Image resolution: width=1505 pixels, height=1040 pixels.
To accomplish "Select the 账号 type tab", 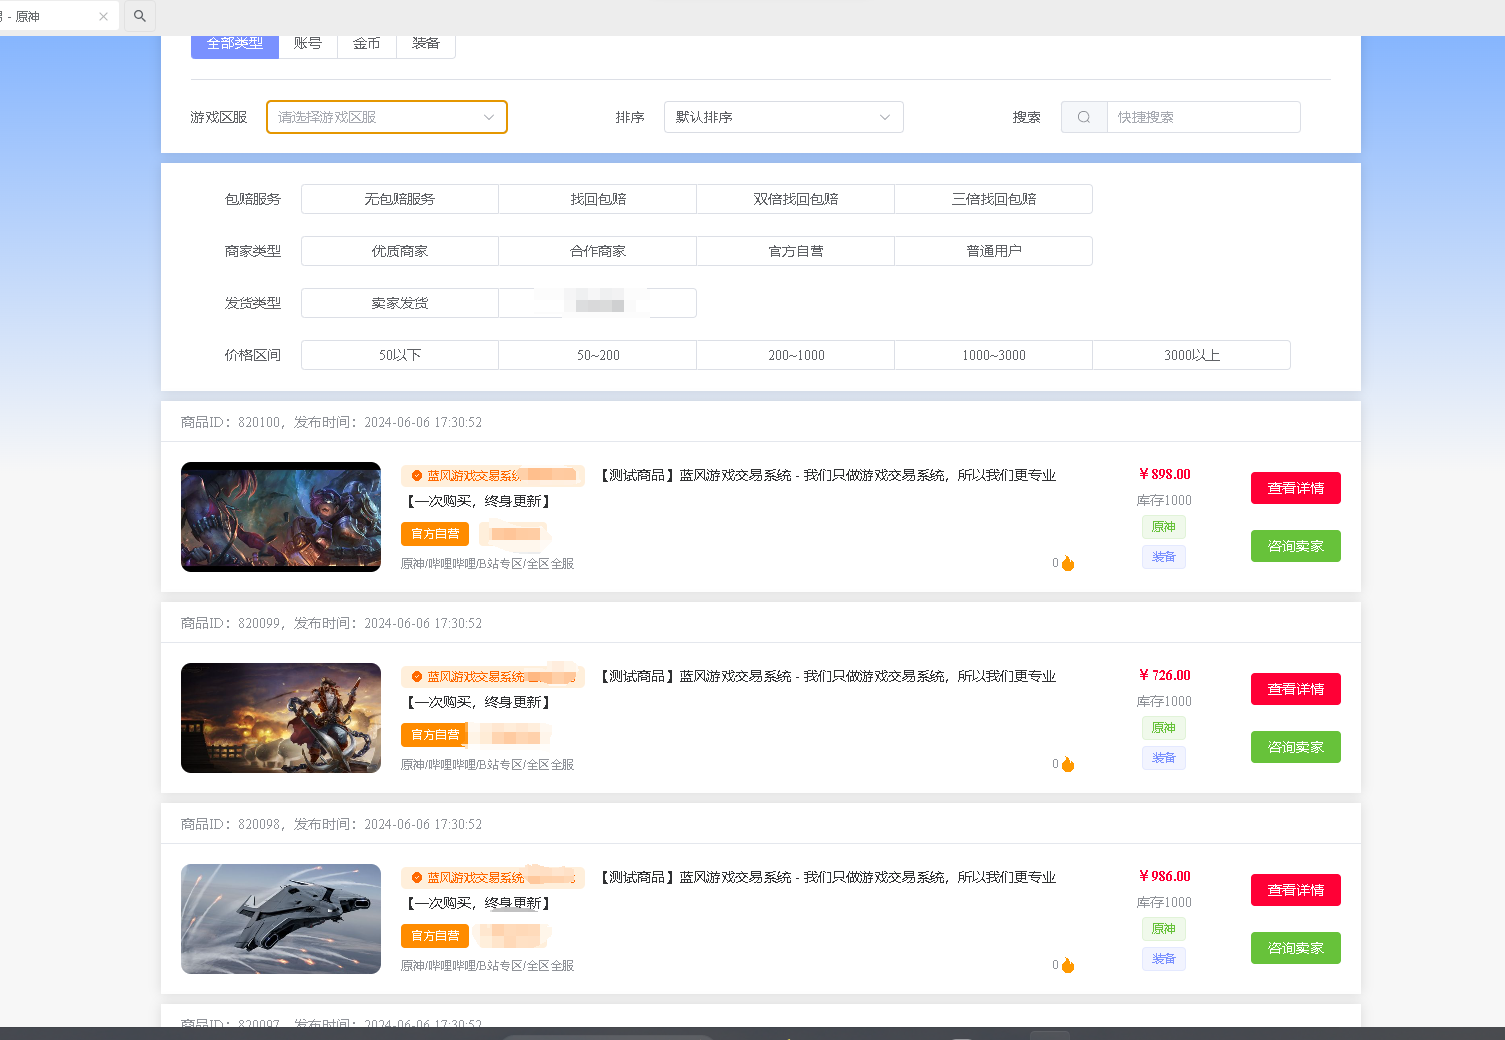I will [x=308, y=44].
